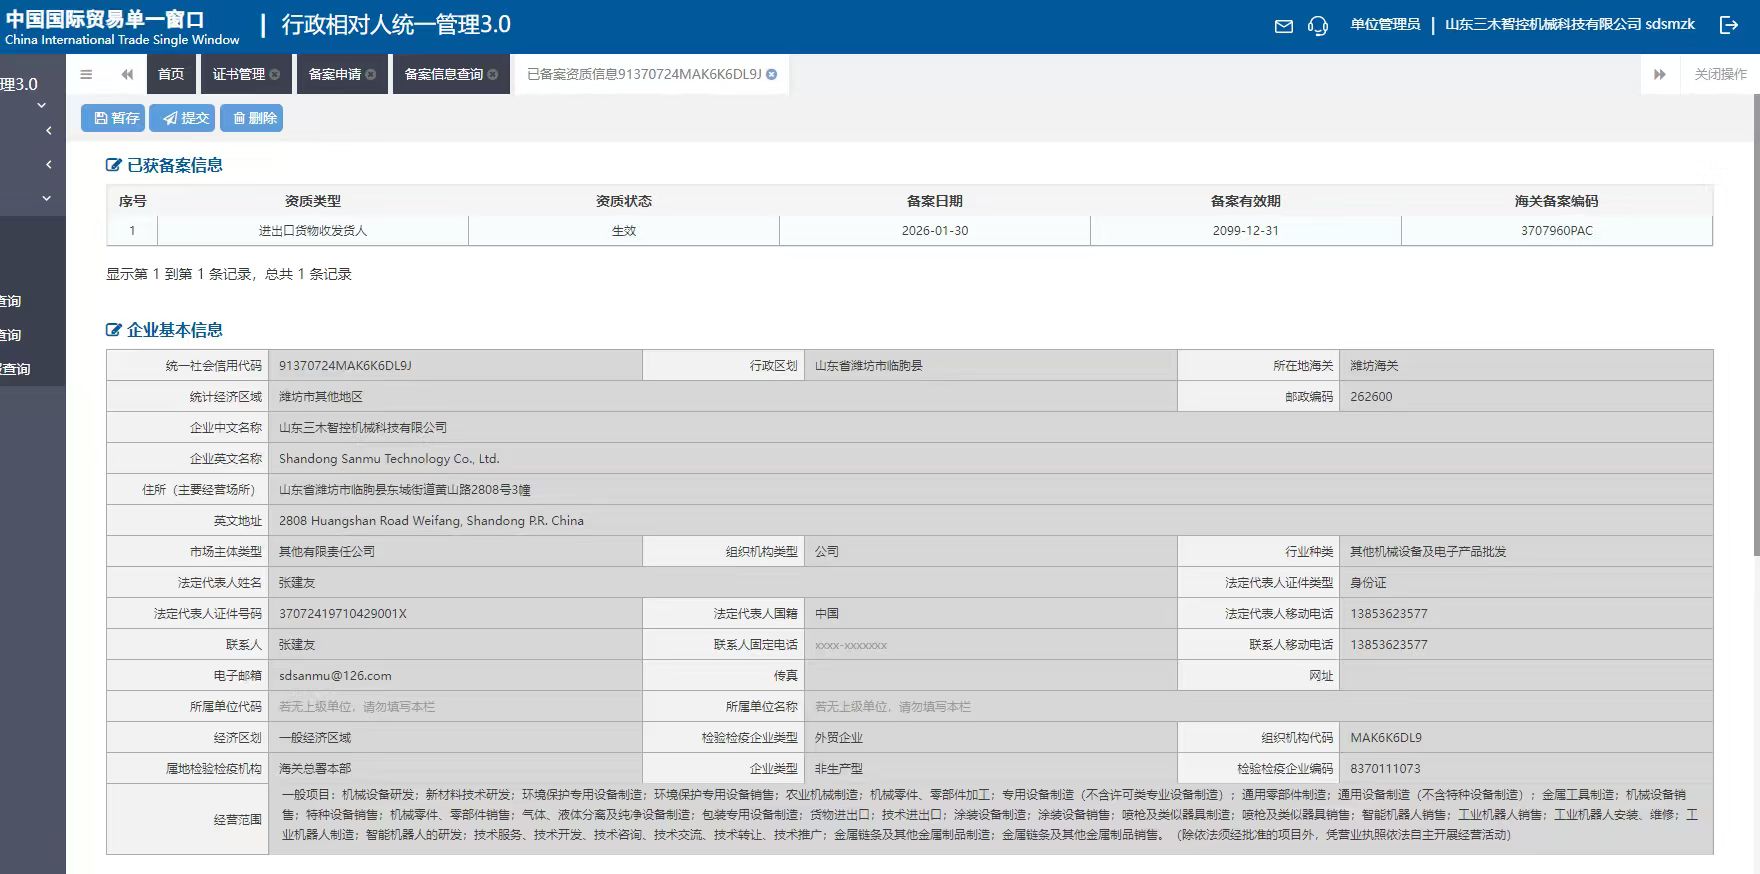Close the 已备案资质信息 tab
1760x874 pixels.
[x=771, y=74]
